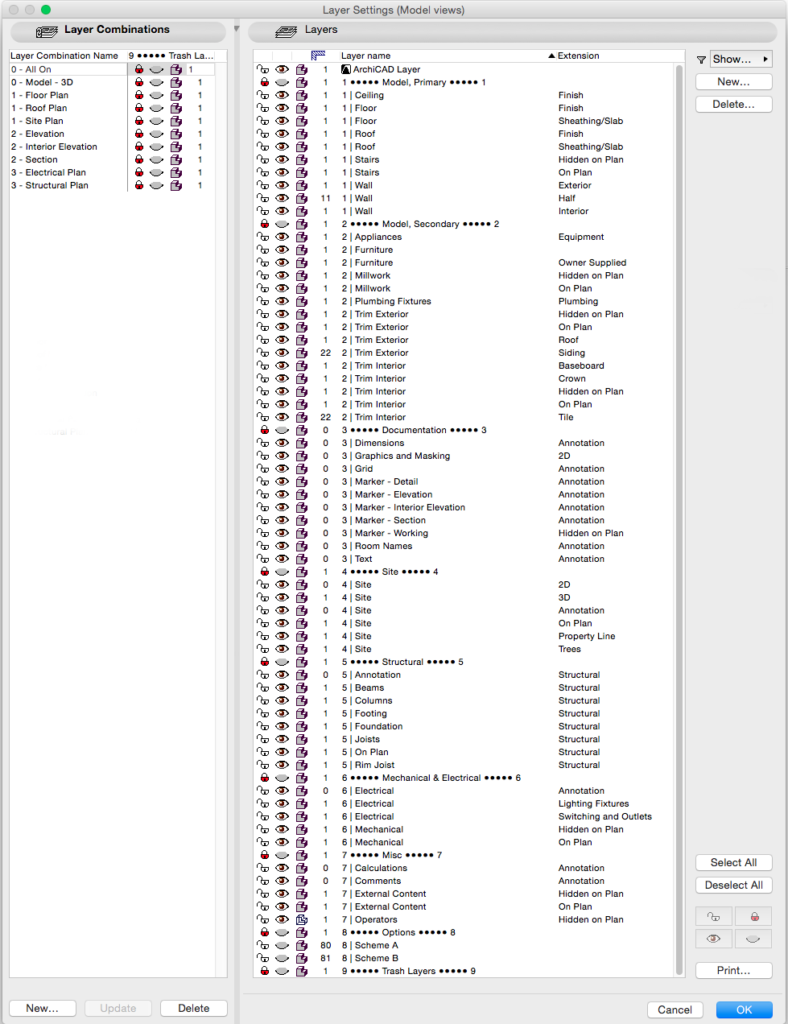
Task: Click the hide layers closed-eye icon button
Action: click(x=753, y=940)
